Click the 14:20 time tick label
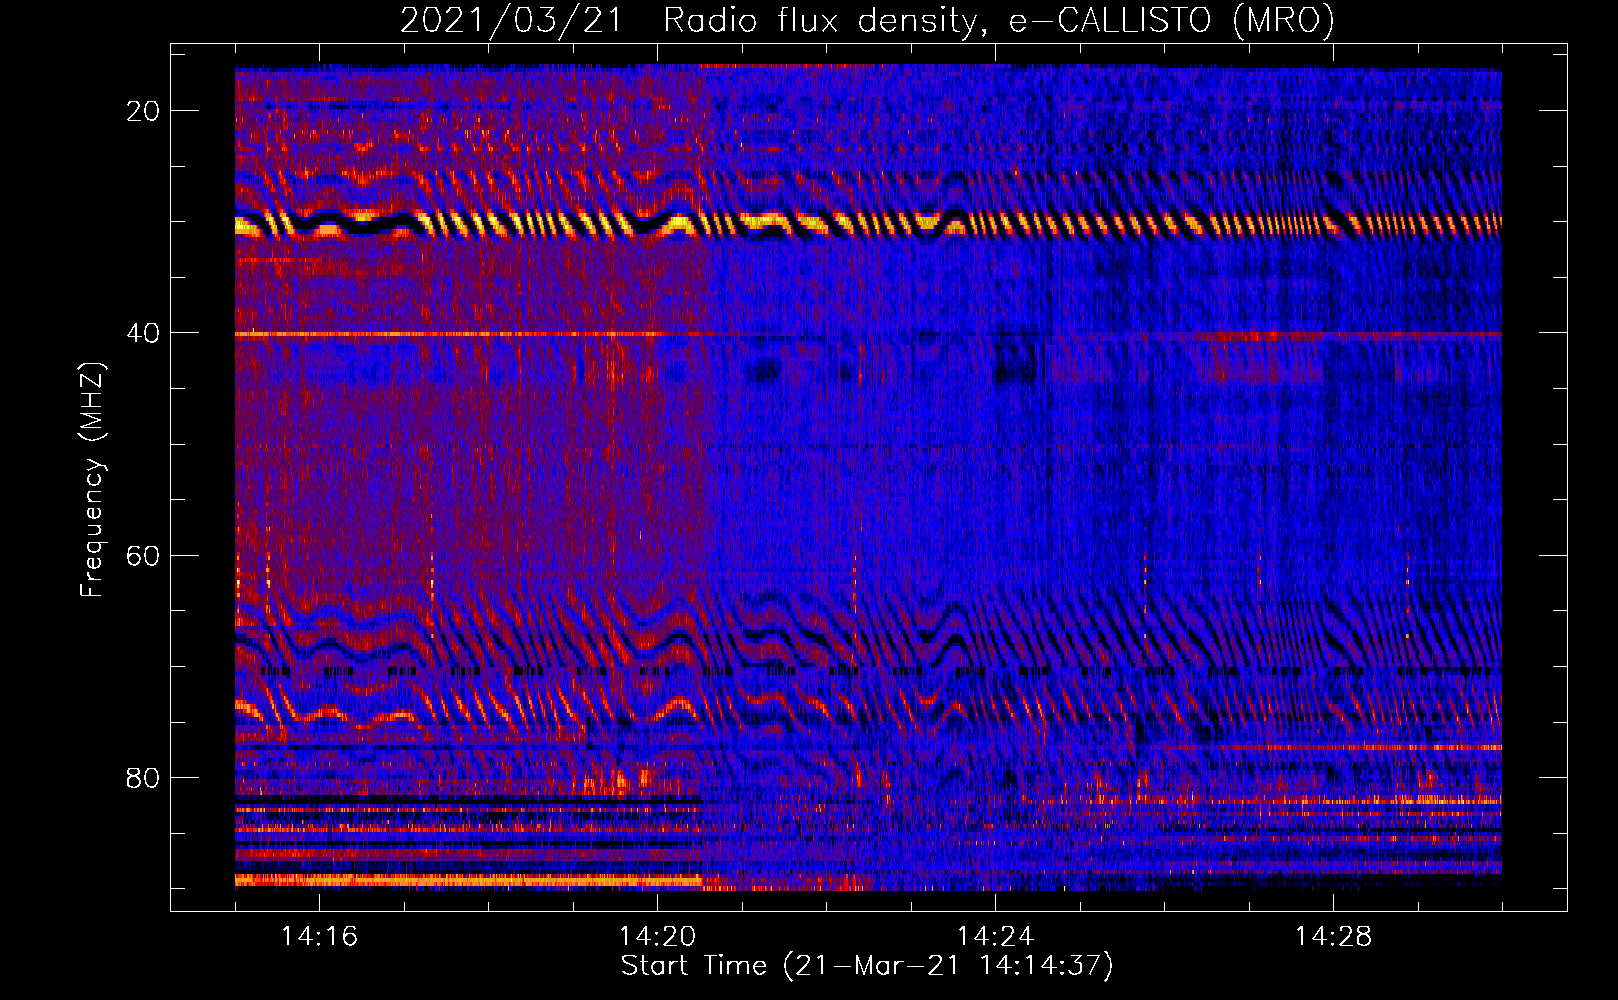 pos(657,937)
